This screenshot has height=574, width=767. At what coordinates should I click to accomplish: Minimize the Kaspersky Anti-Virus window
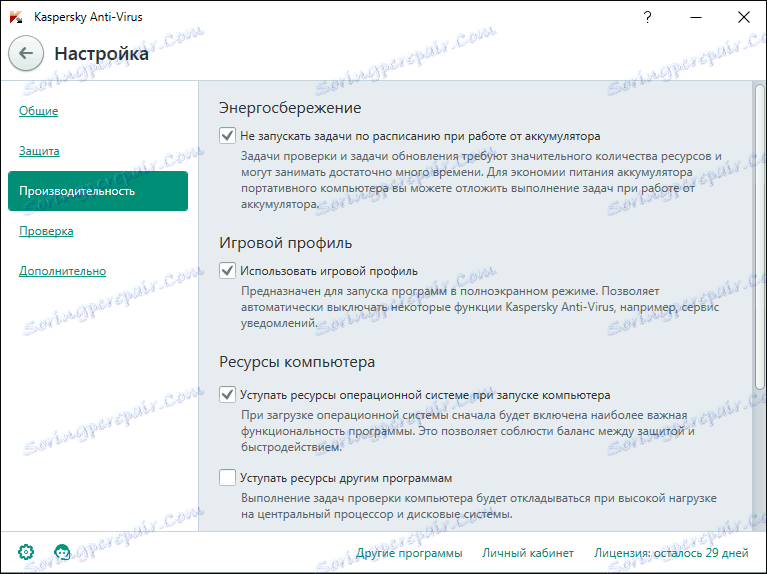pos(696,17)
